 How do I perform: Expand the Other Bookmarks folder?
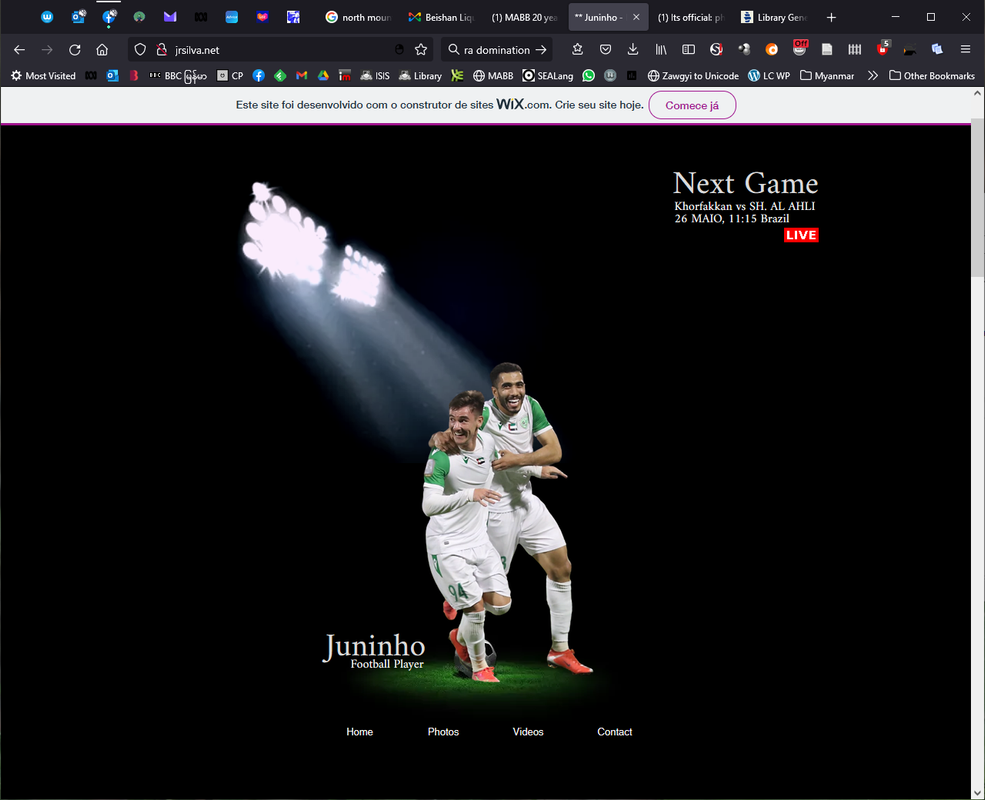(932, 75)
